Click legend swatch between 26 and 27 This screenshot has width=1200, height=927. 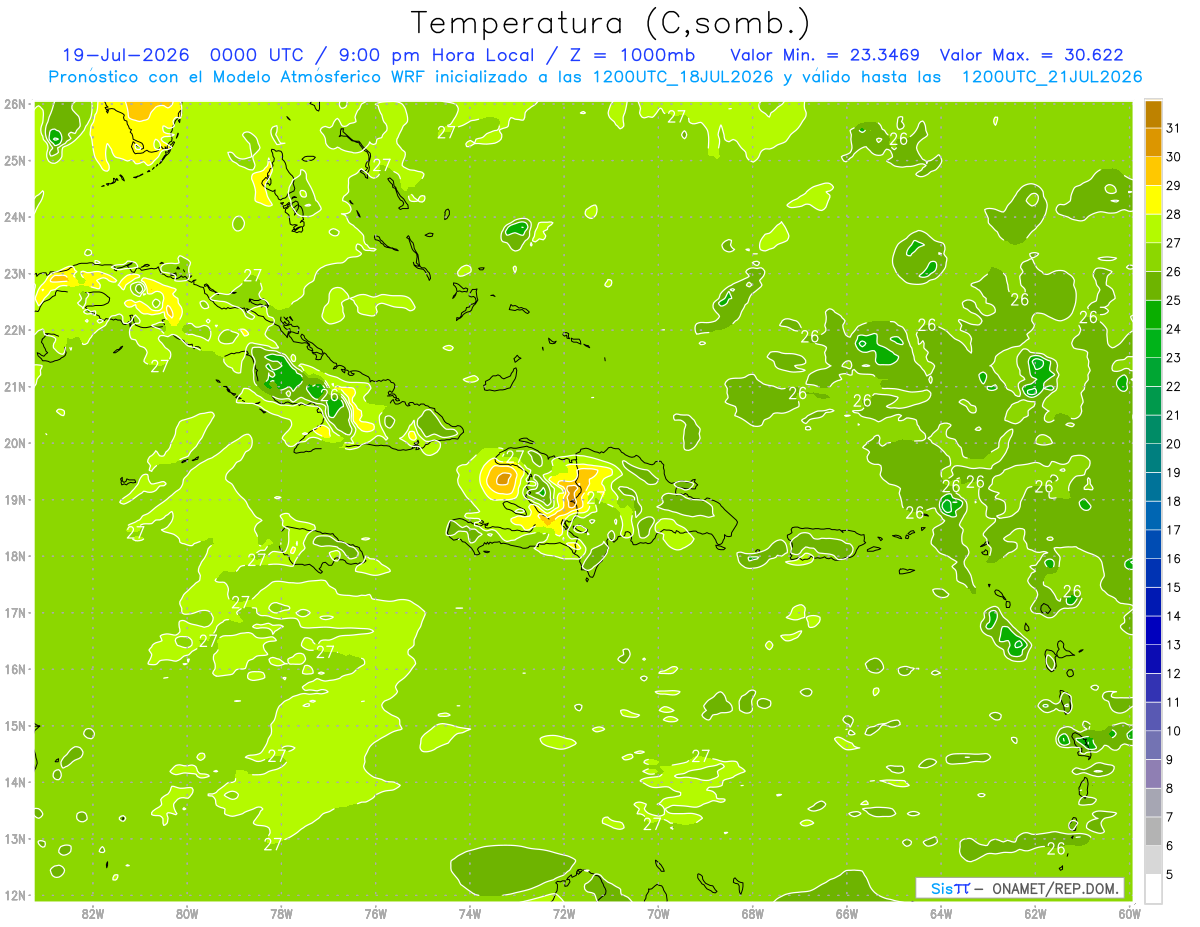coord(1153,257)
